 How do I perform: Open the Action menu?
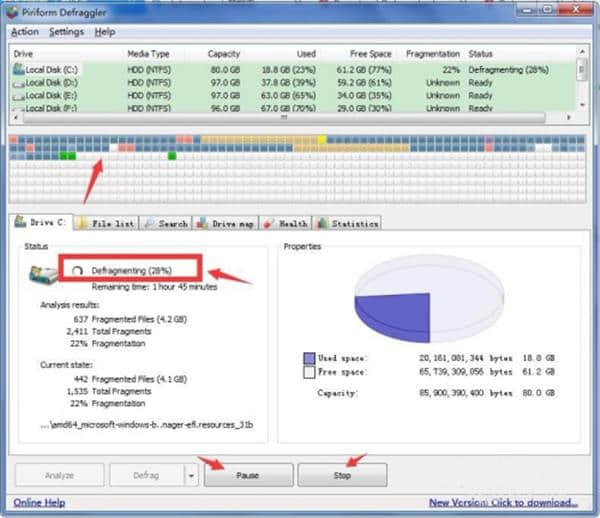click(x=24, y=32)
